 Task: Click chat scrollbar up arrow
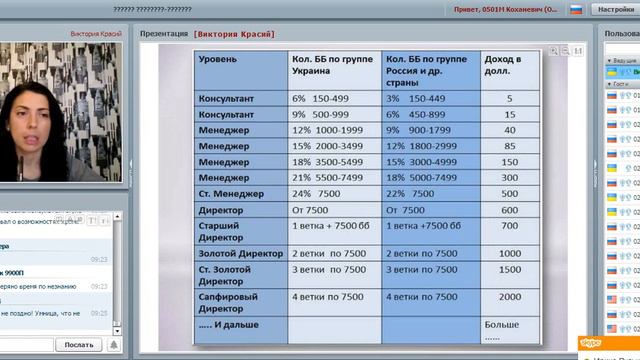coord(117,216)
